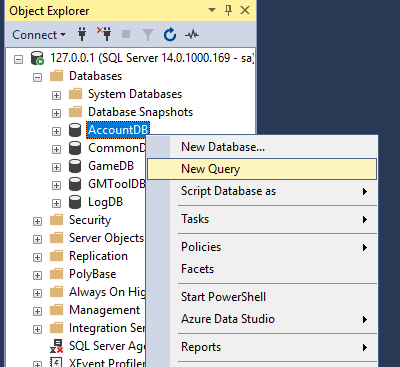Select the System Databases tree label
This screenshot has height=367, width=400.
pos(135,94)
